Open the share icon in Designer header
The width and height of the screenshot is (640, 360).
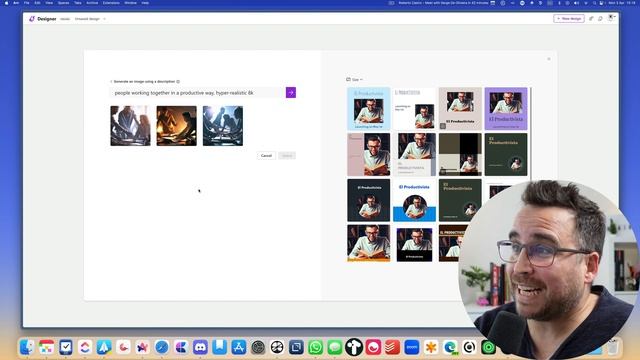pos(591,19)
